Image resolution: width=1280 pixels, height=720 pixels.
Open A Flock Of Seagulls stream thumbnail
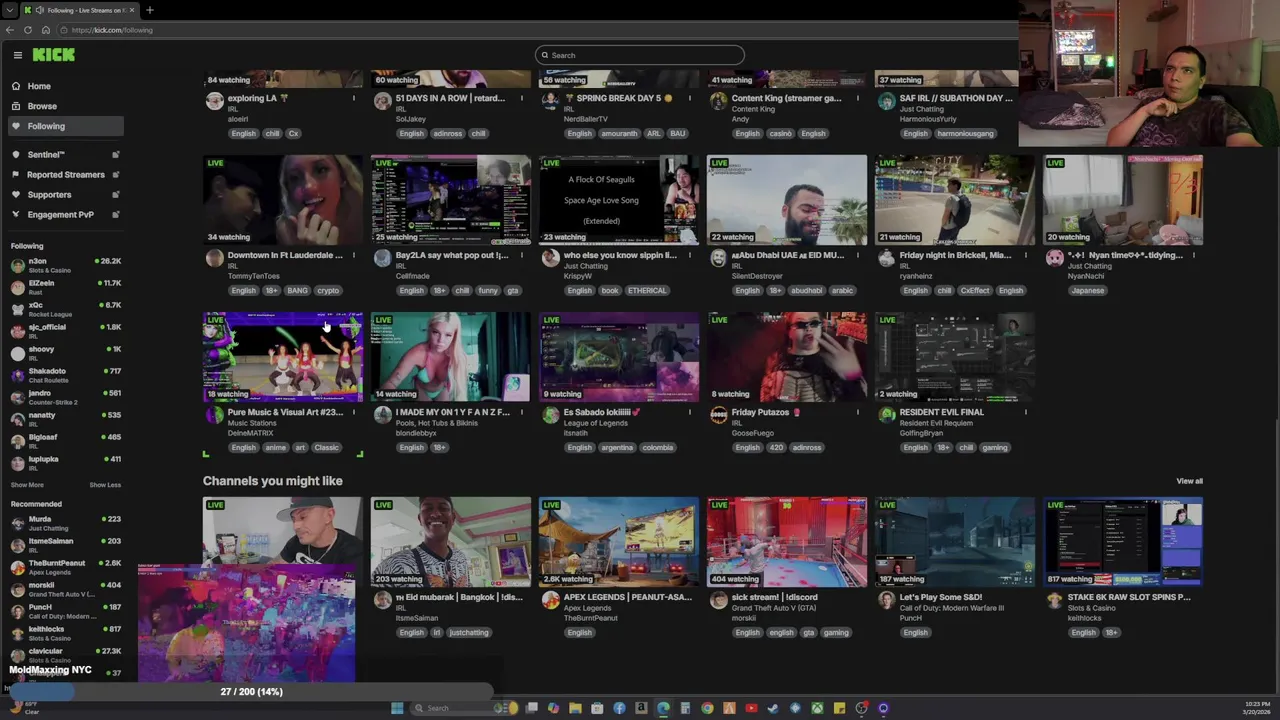tap(619, 200)
